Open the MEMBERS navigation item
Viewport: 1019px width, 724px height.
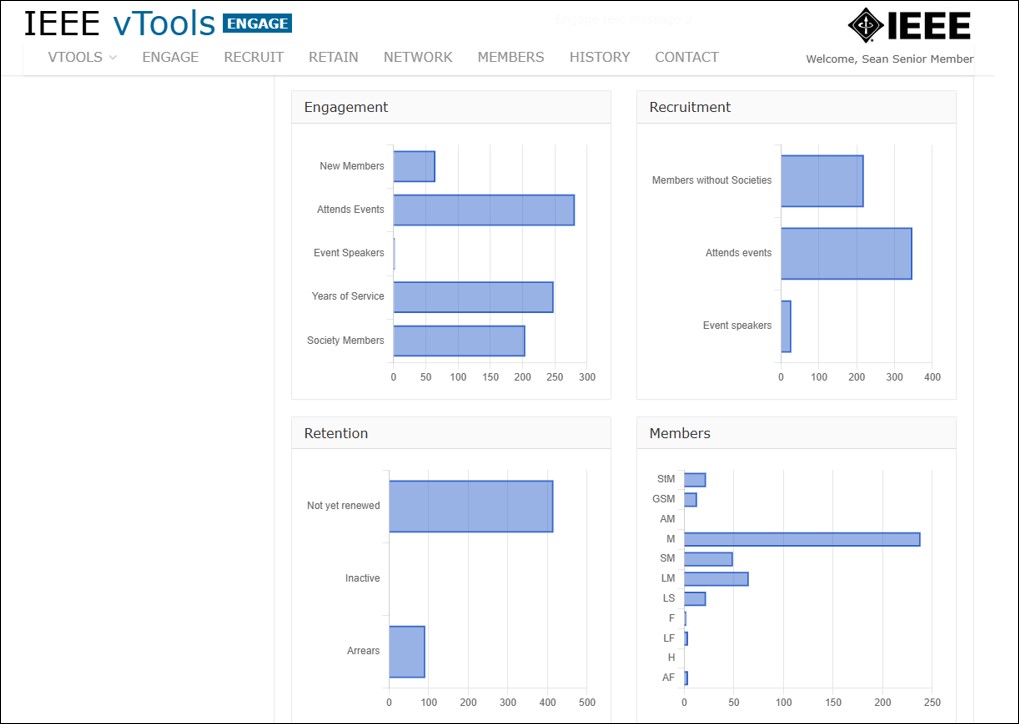point(511,57)
